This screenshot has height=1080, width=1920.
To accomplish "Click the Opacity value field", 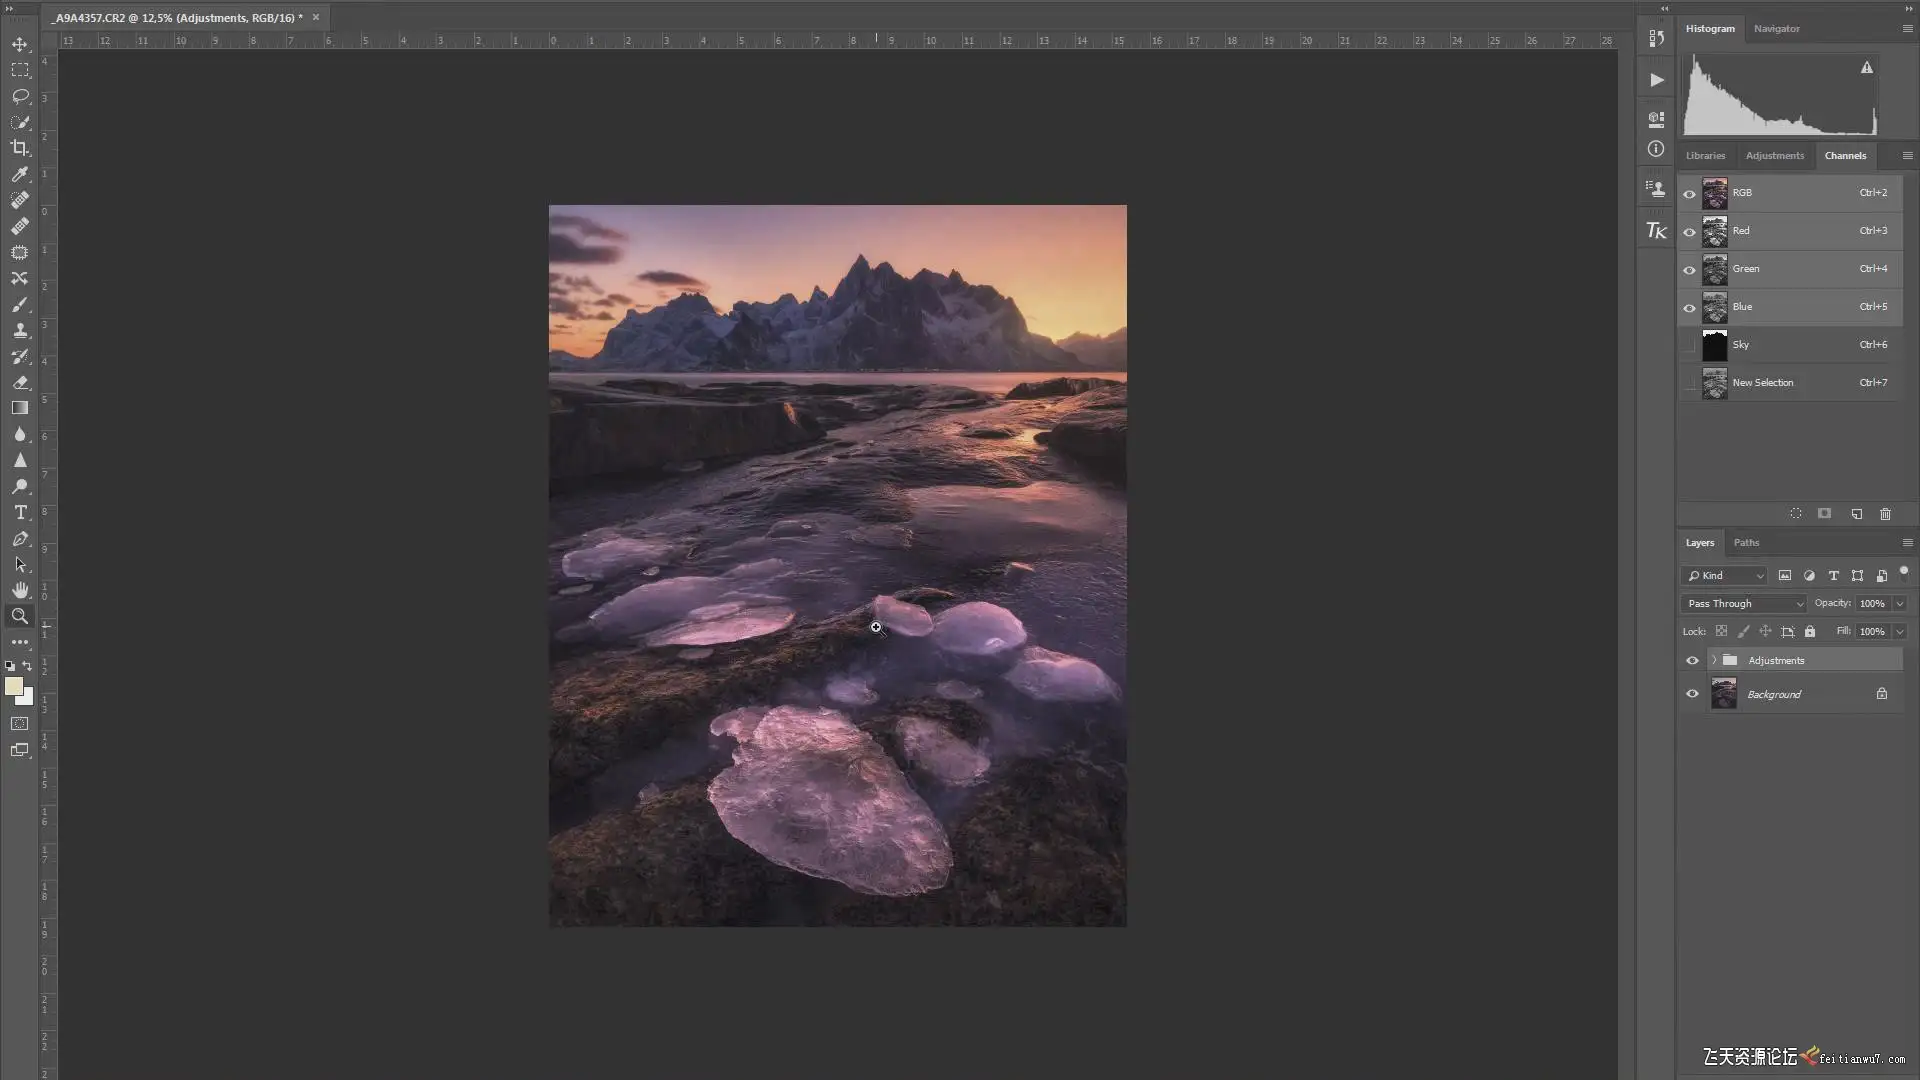I will pos(1872,603).
